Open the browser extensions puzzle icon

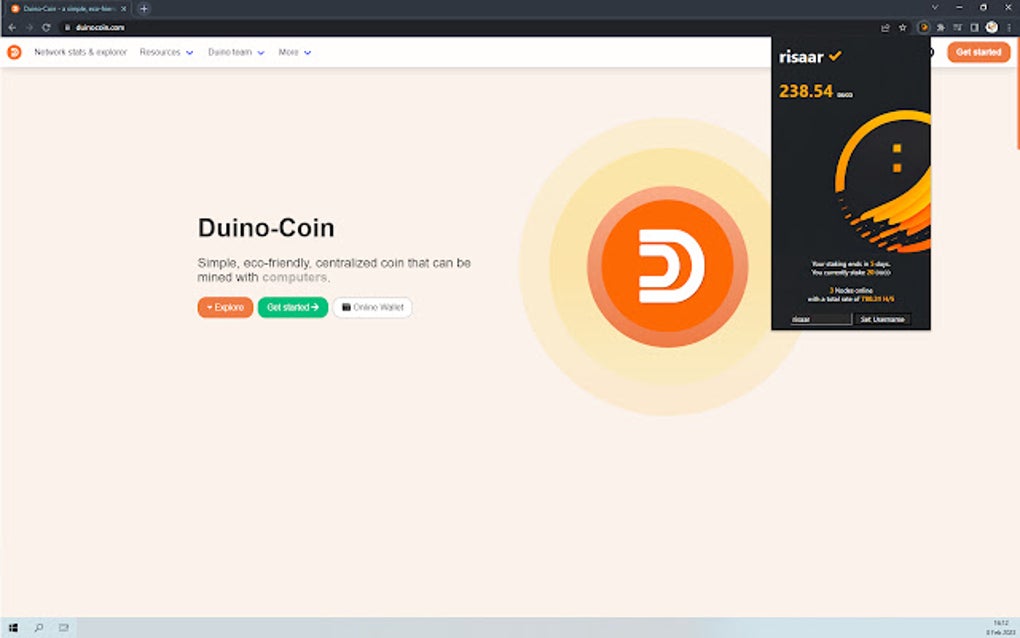tap(941, 27)
